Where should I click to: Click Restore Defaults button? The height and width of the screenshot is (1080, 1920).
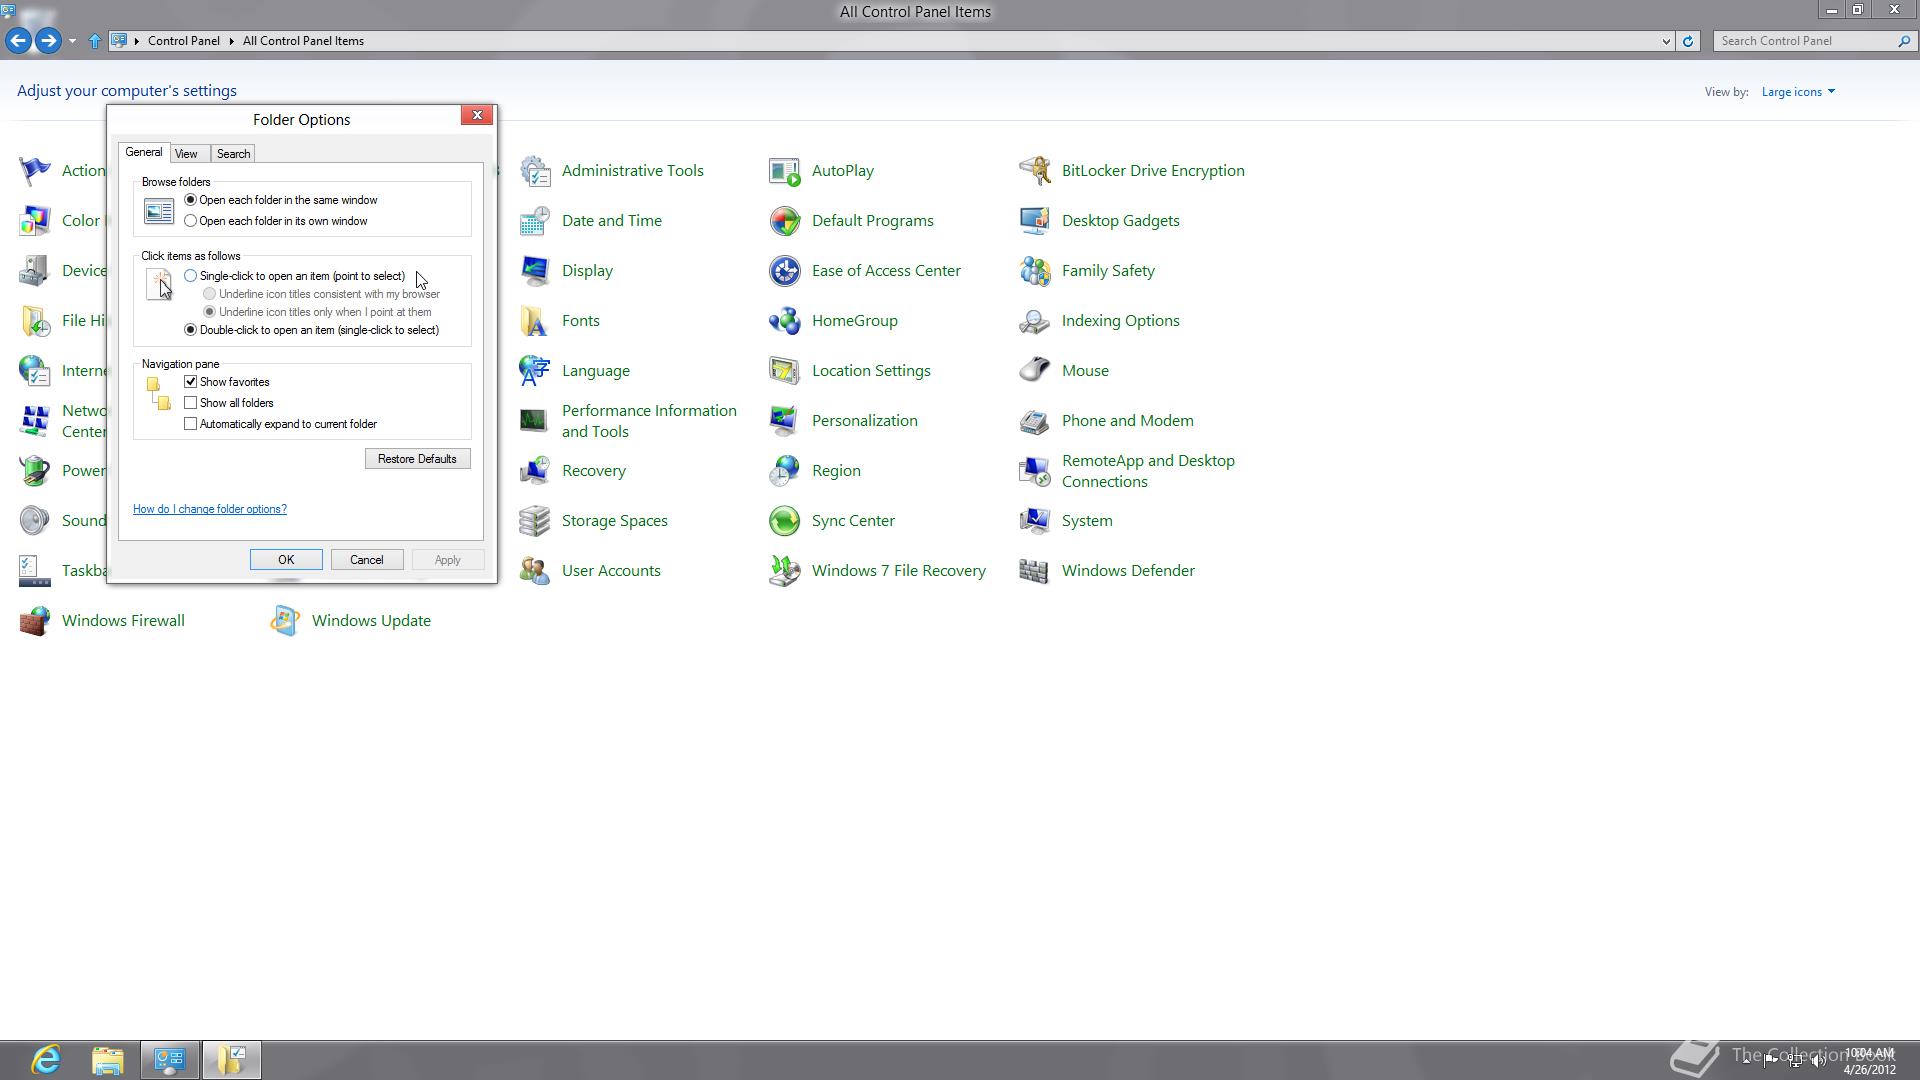(417, 459)
